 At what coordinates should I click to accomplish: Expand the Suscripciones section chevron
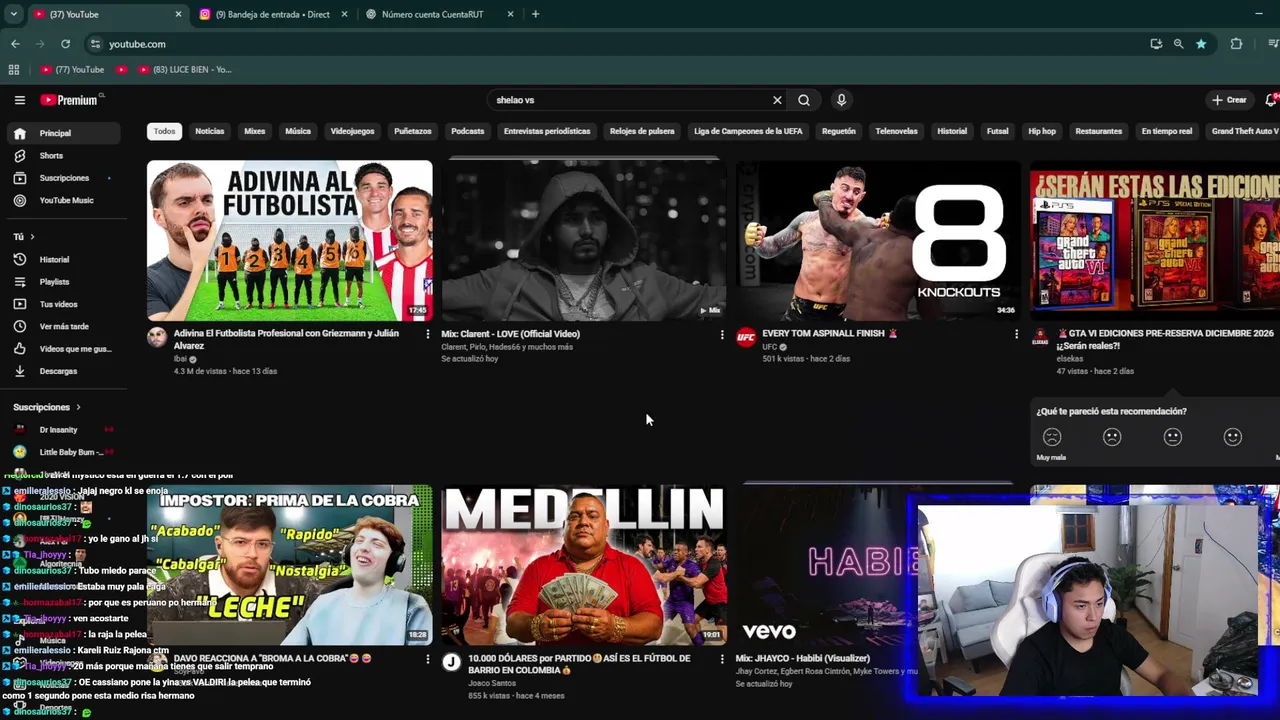tap(78, 407)
